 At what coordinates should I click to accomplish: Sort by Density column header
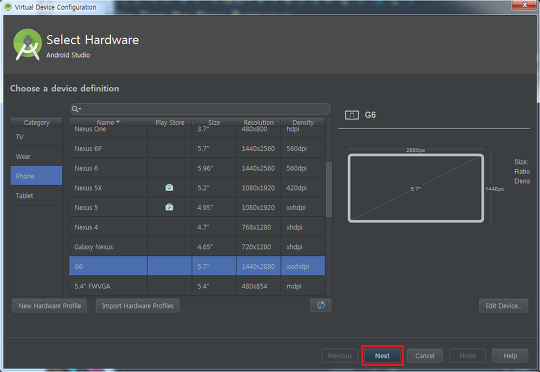coord(303,122)
